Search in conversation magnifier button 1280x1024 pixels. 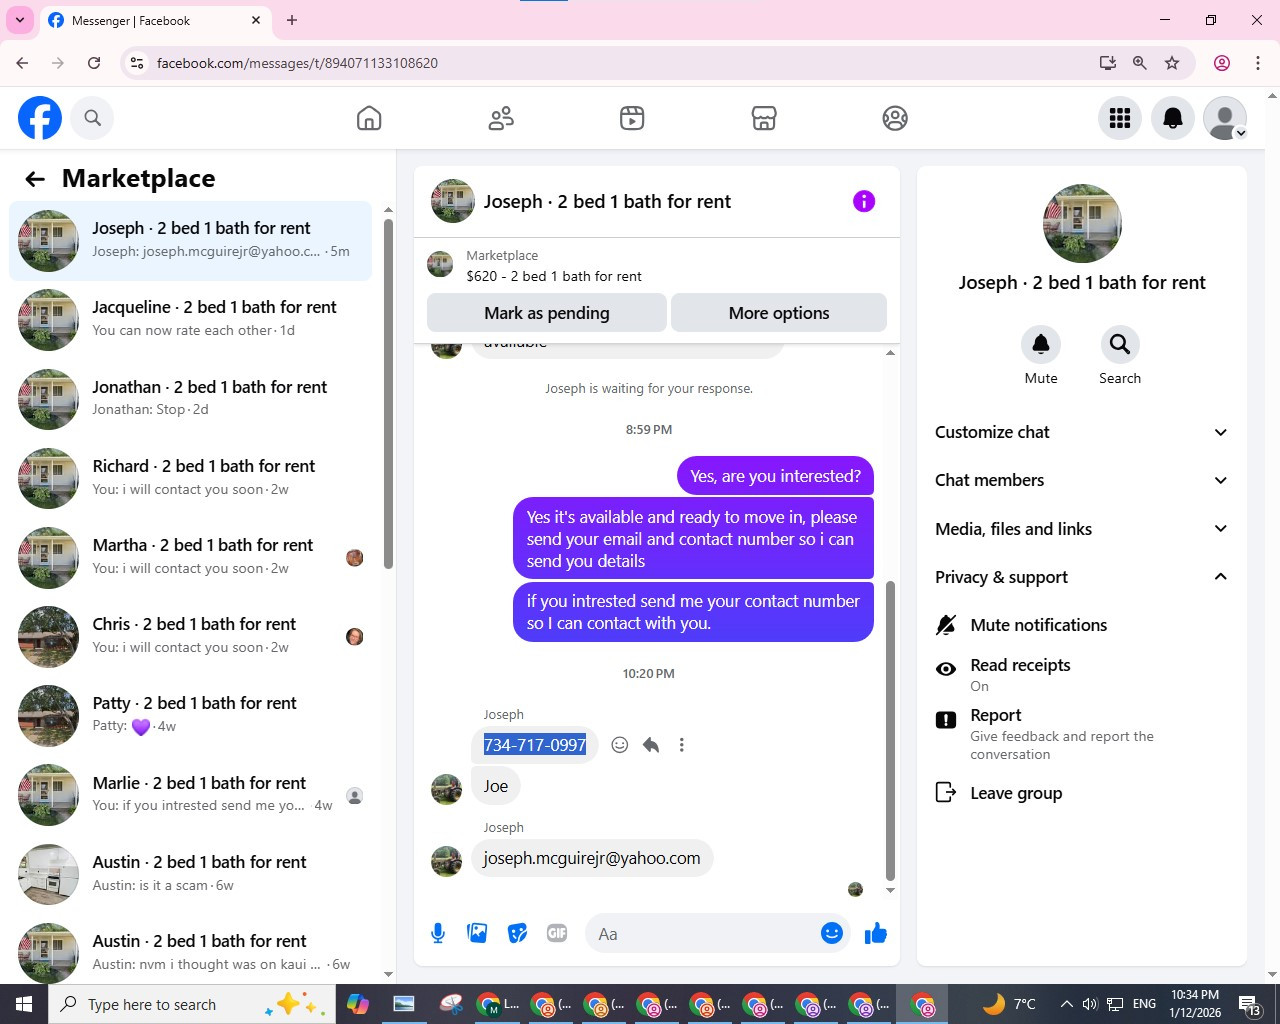(1120, 345)
